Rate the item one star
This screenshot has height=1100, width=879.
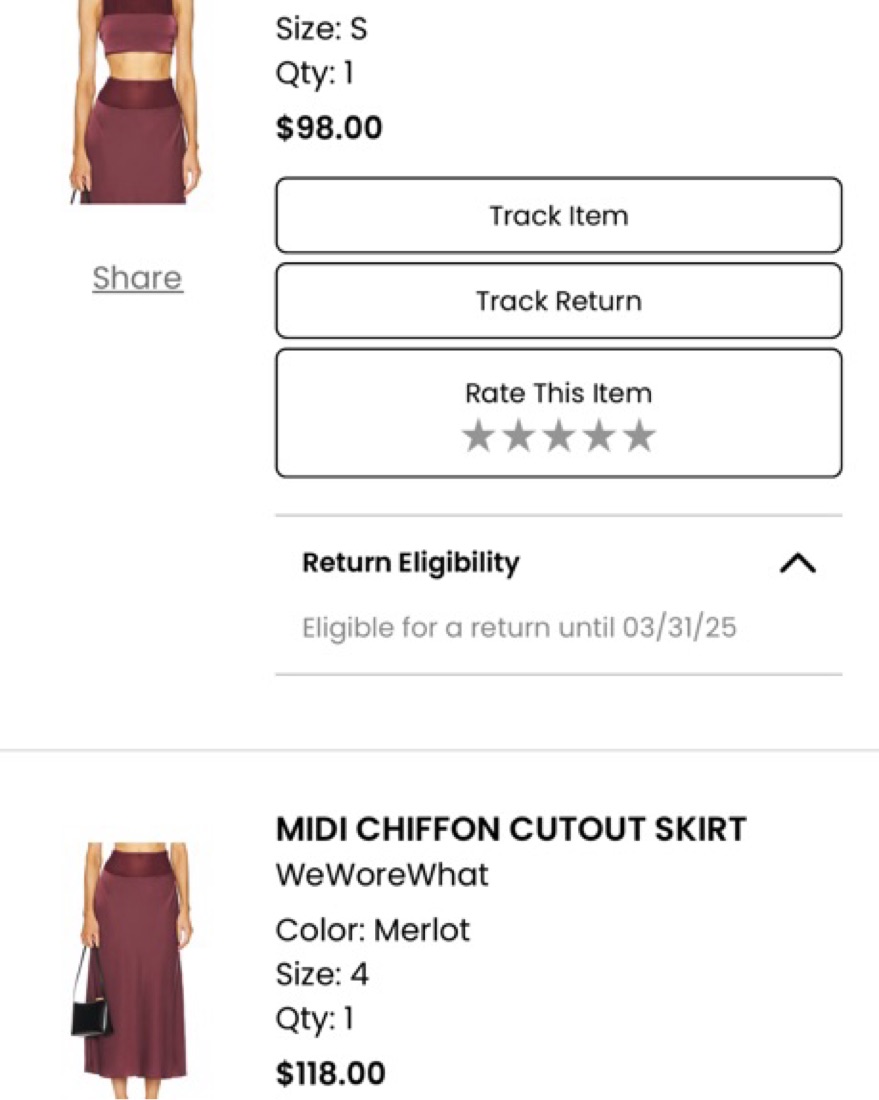[478, 437]
